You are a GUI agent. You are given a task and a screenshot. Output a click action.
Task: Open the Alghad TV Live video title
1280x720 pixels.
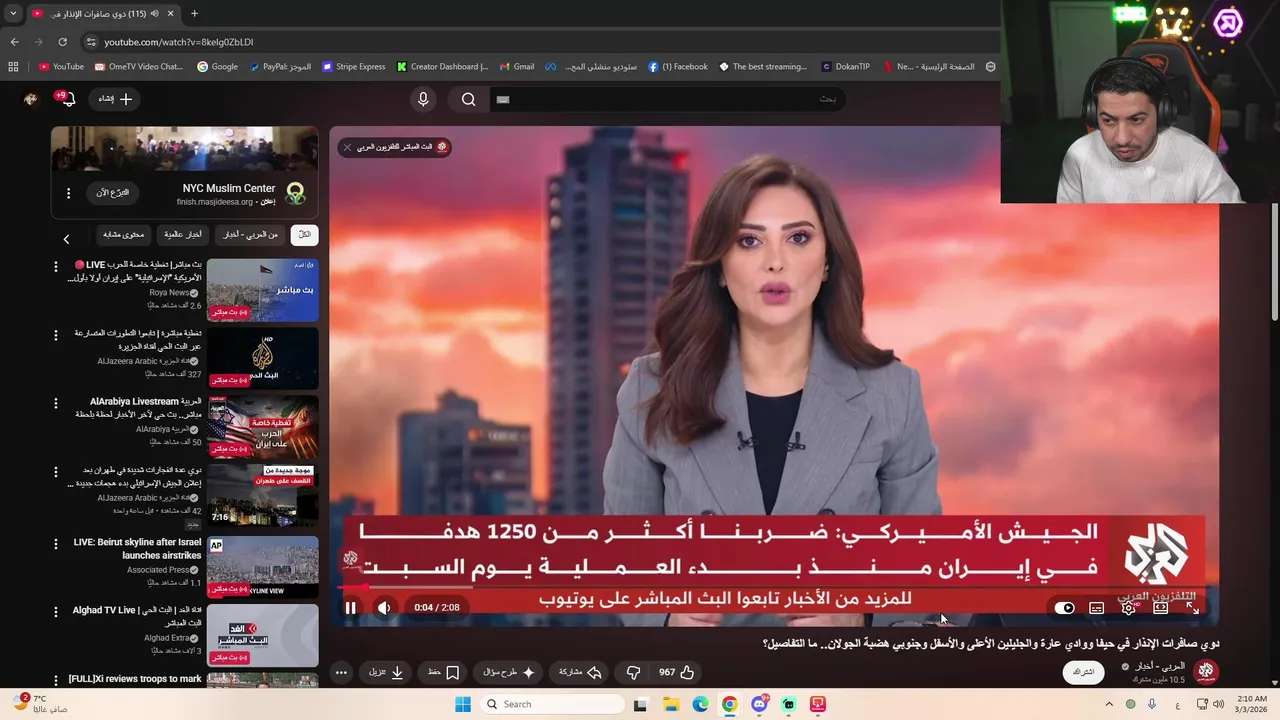[137, 616]
